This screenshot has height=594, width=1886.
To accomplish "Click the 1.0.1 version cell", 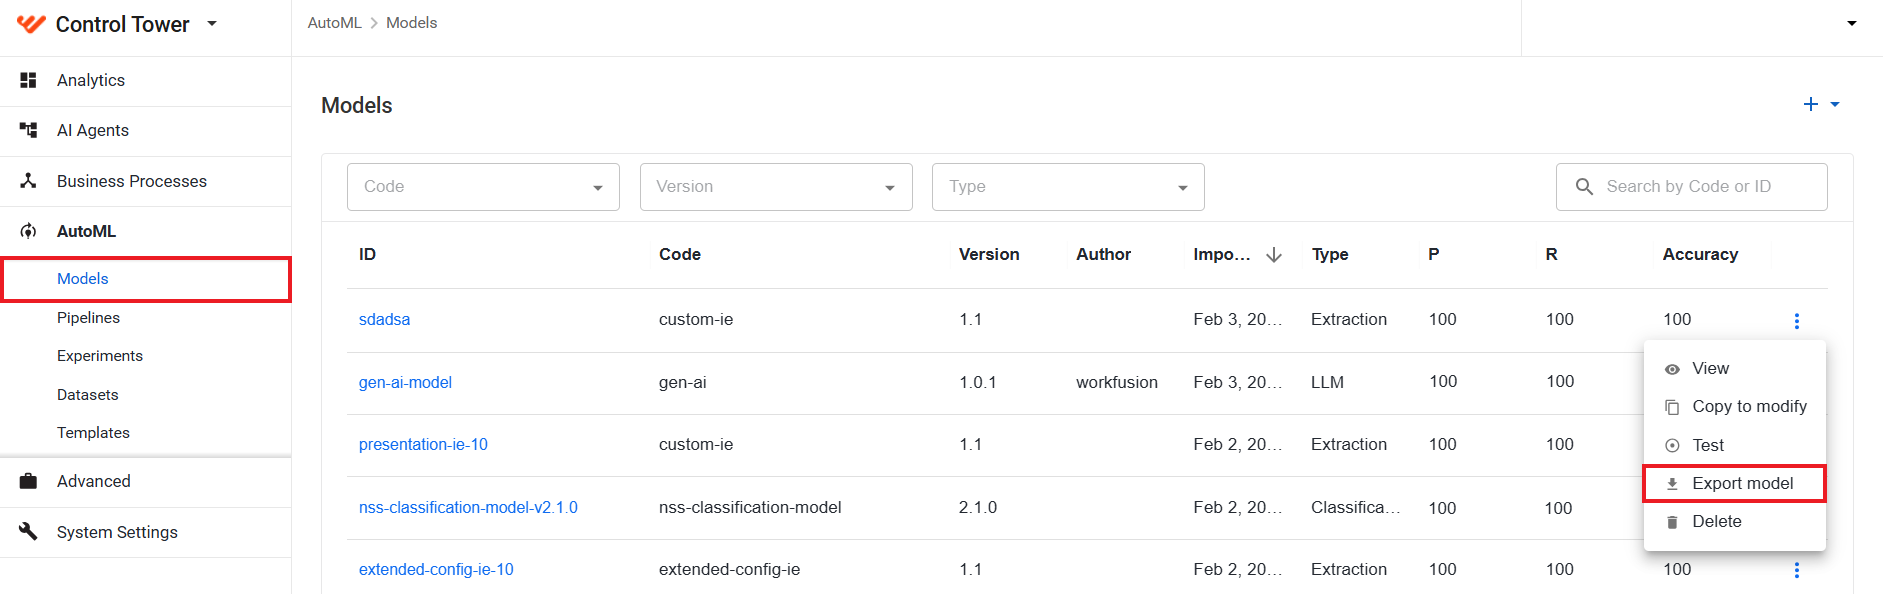I will [x=978, y=383].
